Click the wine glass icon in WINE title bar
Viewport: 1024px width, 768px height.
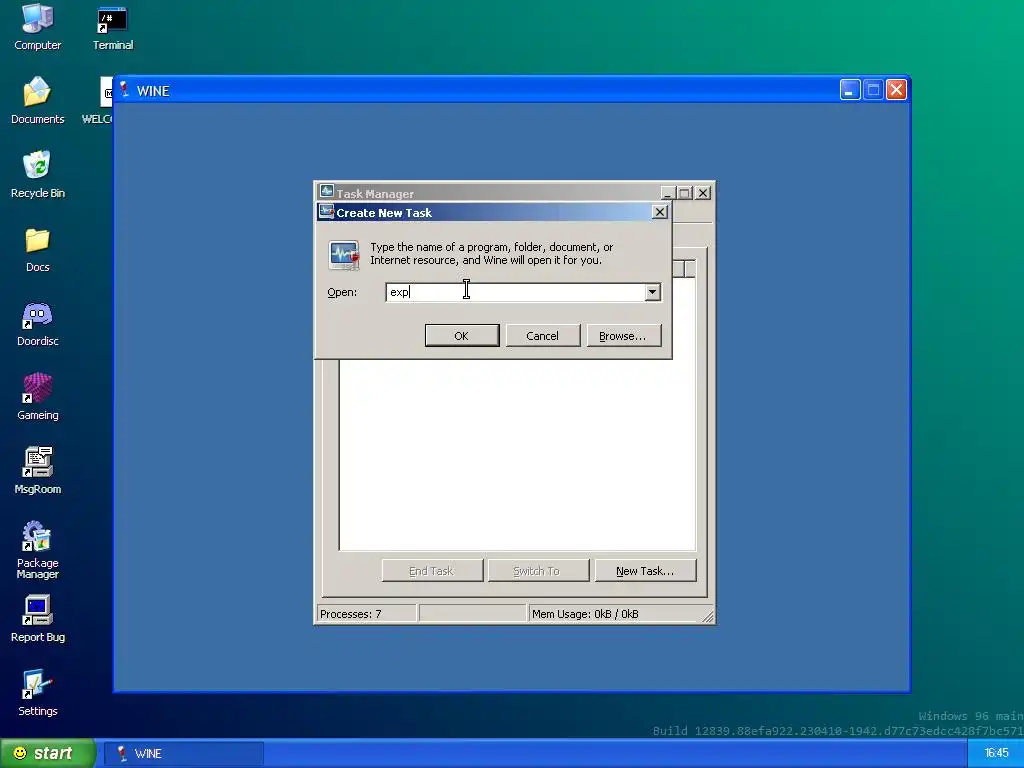[124, 90]
